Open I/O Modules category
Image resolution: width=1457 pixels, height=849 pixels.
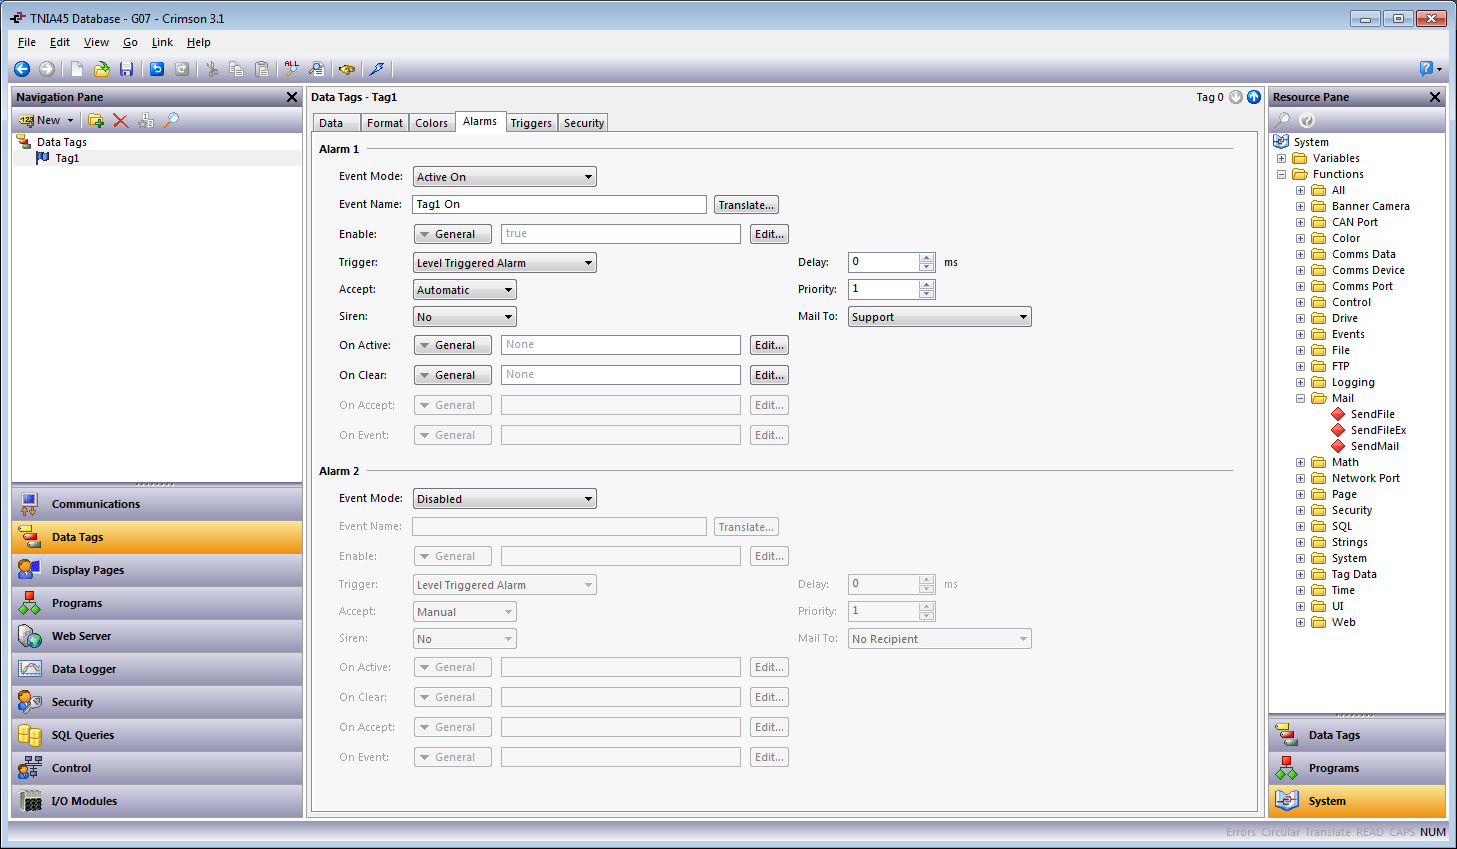[157, 801]
